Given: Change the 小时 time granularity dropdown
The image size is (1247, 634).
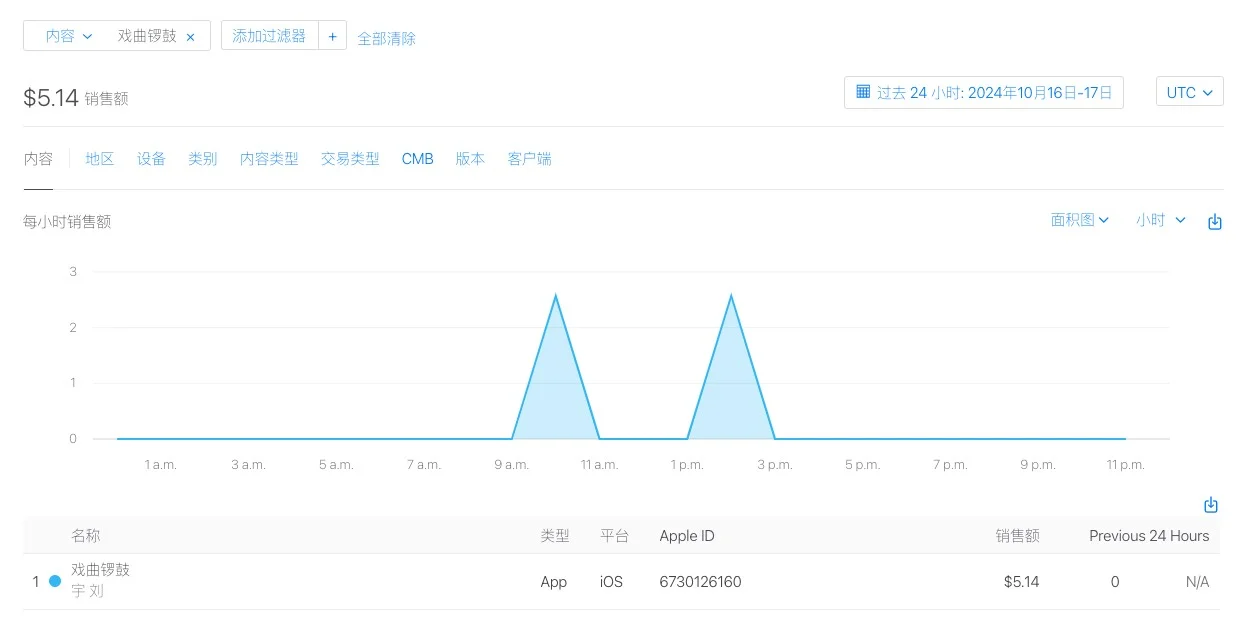Looking at the screenshot, I should point(1158,220).
